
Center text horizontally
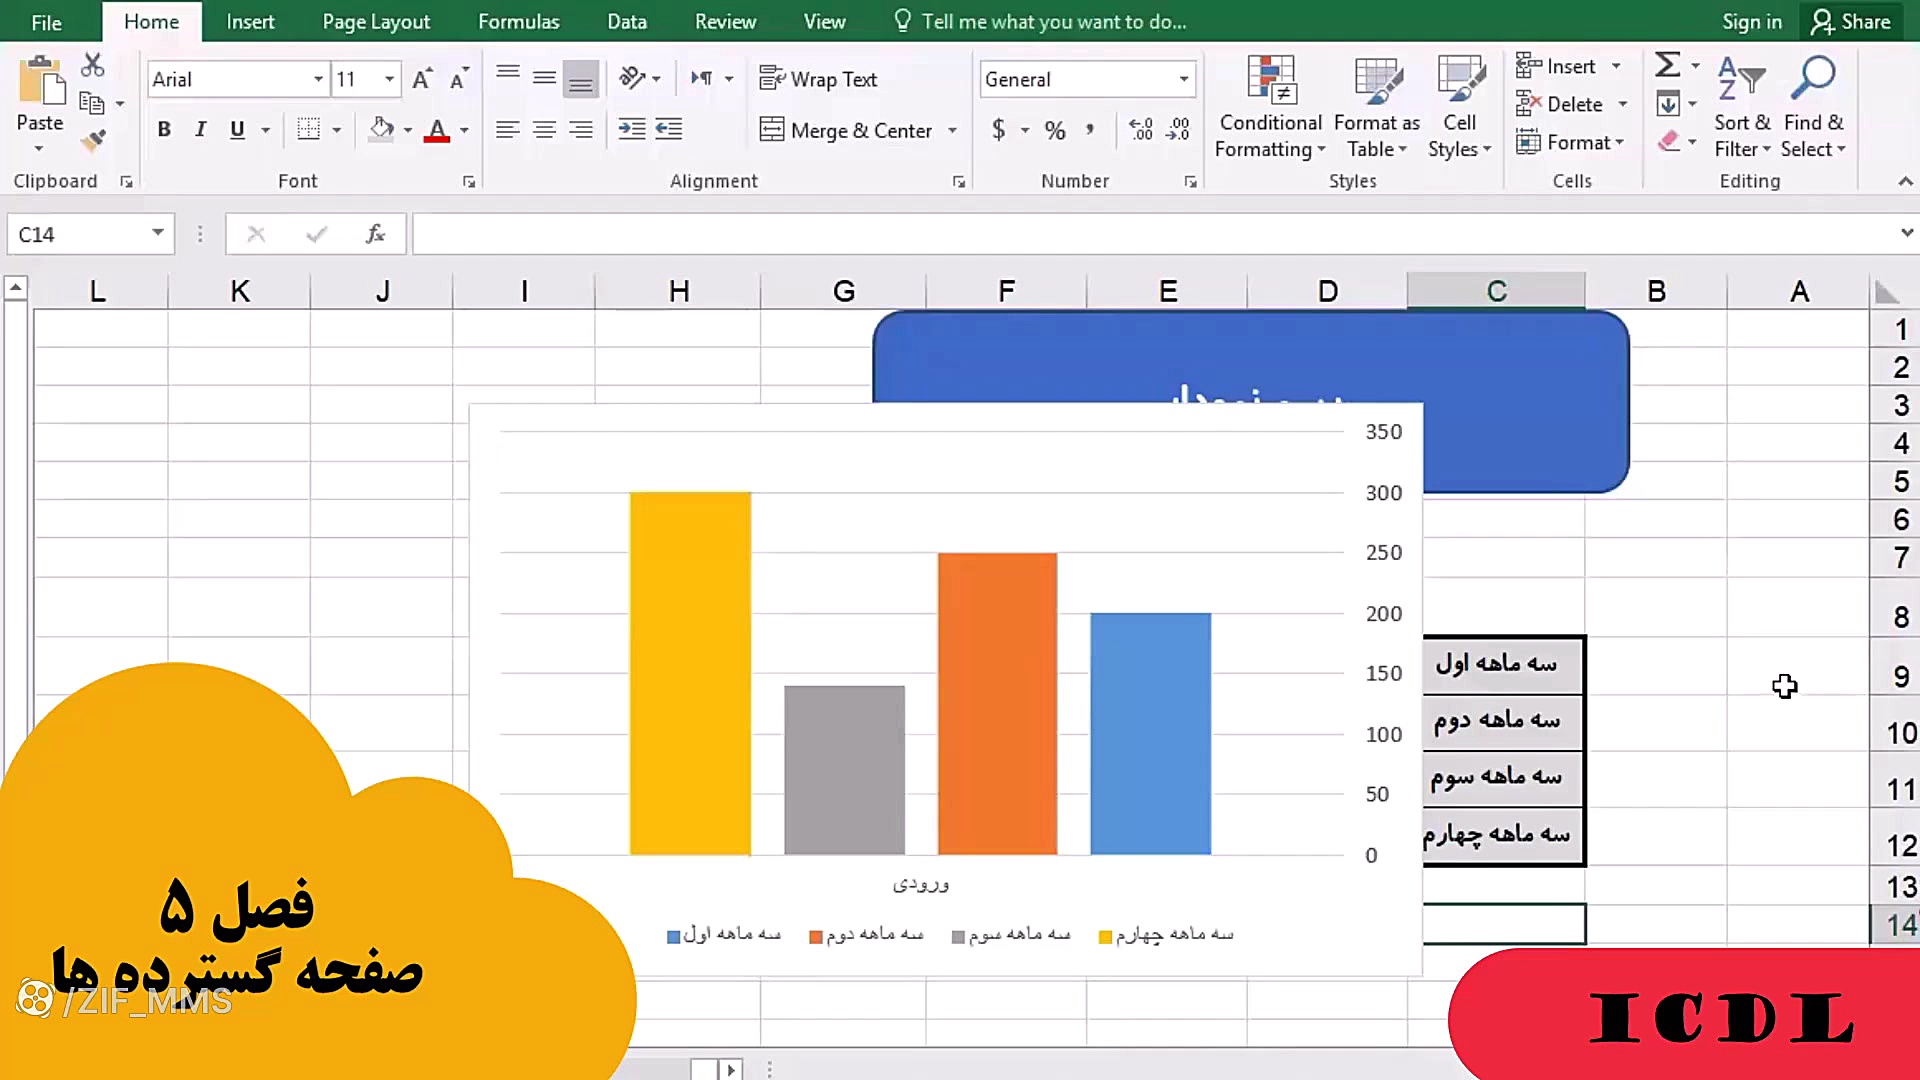(544, 130)
